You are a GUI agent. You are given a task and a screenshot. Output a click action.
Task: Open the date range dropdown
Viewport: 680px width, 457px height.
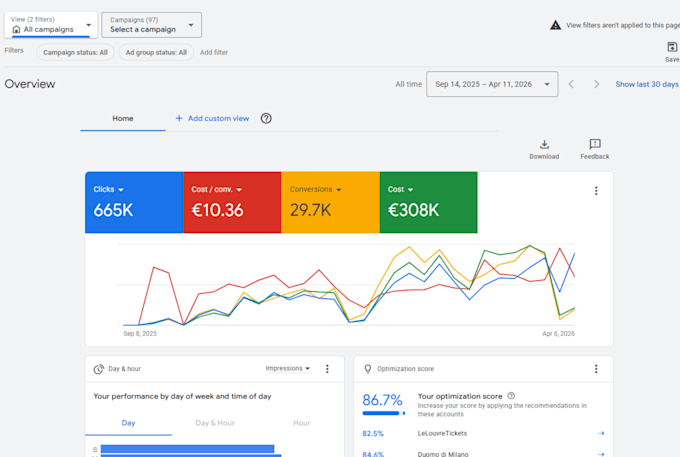tap(492, 84)
